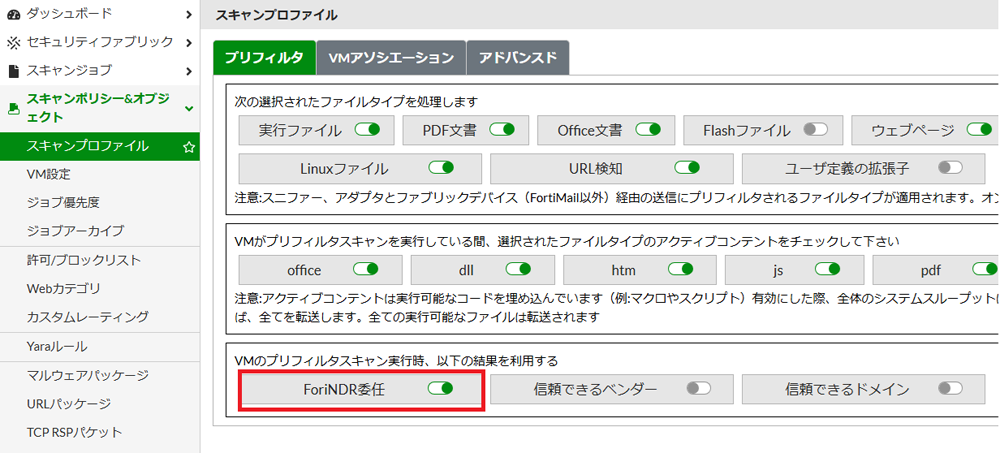The height and width of the screenshot is (453, 1000).
Task: Go to マルウェアパッケージ page
Action: (100, 375)
